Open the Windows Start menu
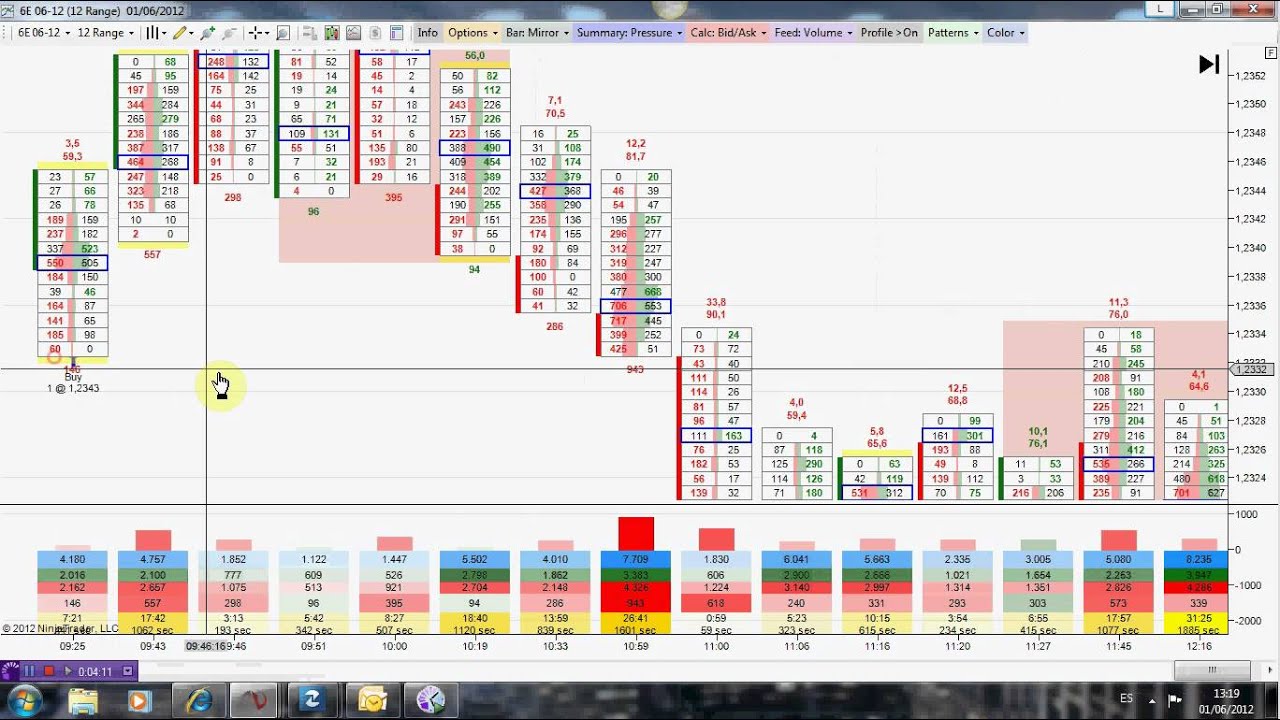1280x720 pixels. (24, 700)
